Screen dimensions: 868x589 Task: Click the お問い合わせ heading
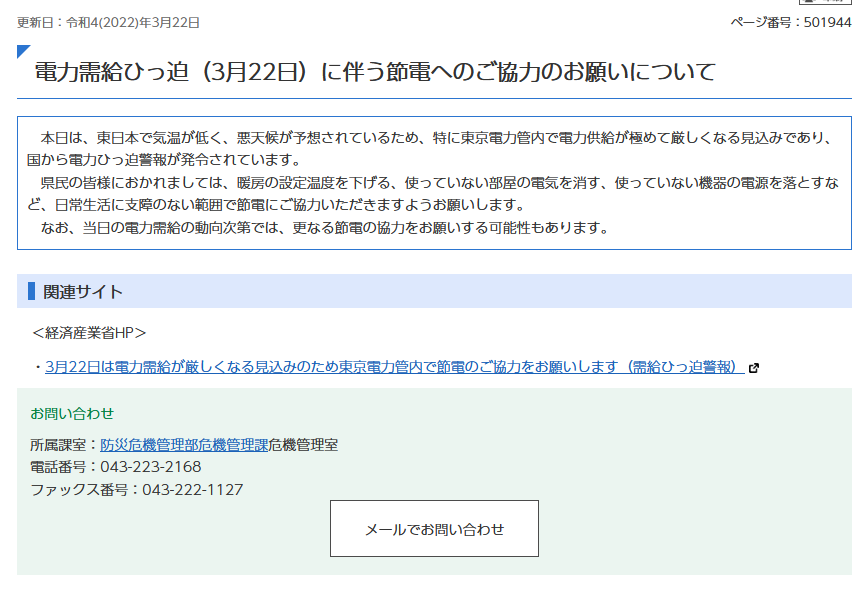point(72,414)
